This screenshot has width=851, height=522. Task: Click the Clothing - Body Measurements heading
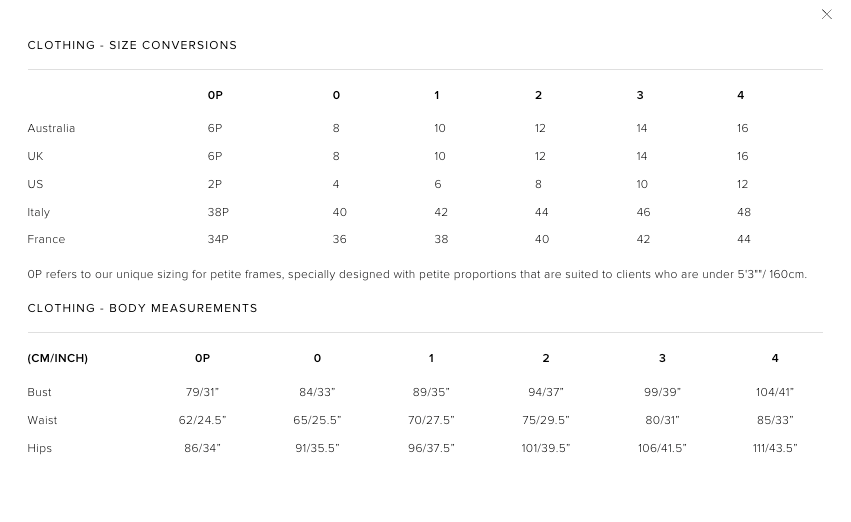(142, 308)
